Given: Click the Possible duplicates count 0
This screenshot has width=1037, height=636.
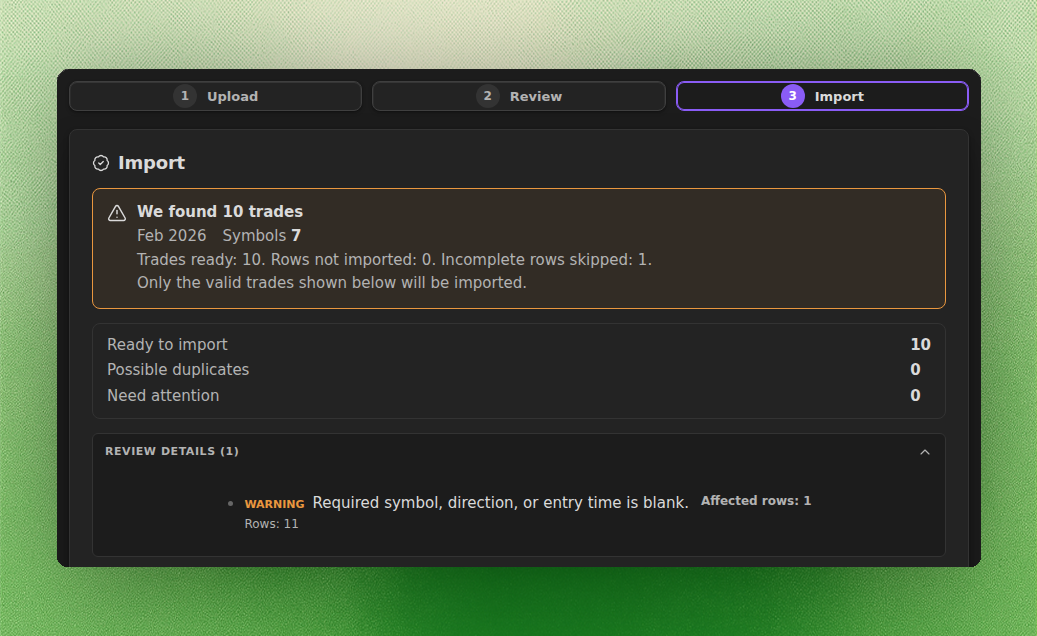Looking at the screenshot, I should pyautogui.click(x=915, y=370).
